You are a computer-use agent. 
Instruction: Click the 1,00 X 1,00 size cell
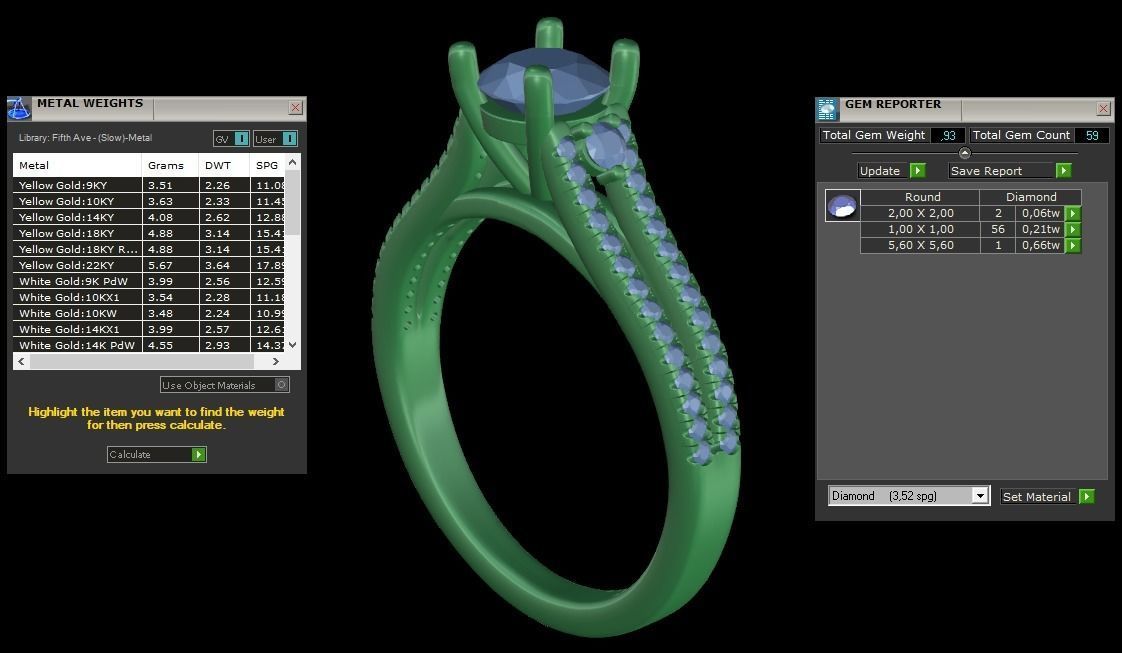pyautogui.click(x=920, y=229)
